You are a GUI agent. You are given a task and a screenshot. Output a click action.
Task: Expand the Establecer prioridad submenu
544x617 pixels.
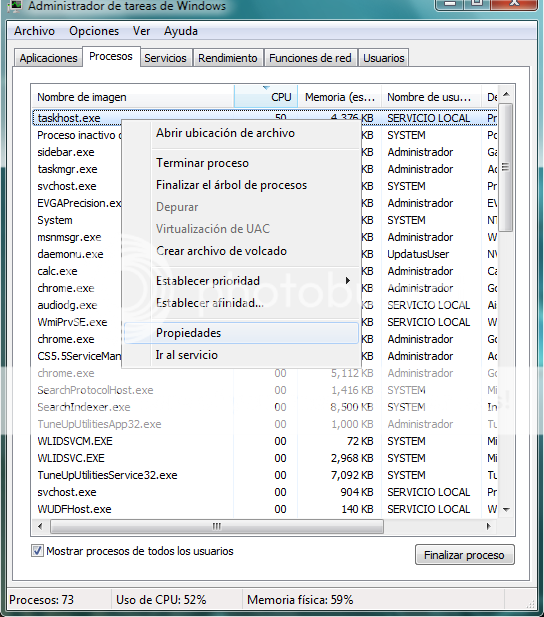[241, 281]
